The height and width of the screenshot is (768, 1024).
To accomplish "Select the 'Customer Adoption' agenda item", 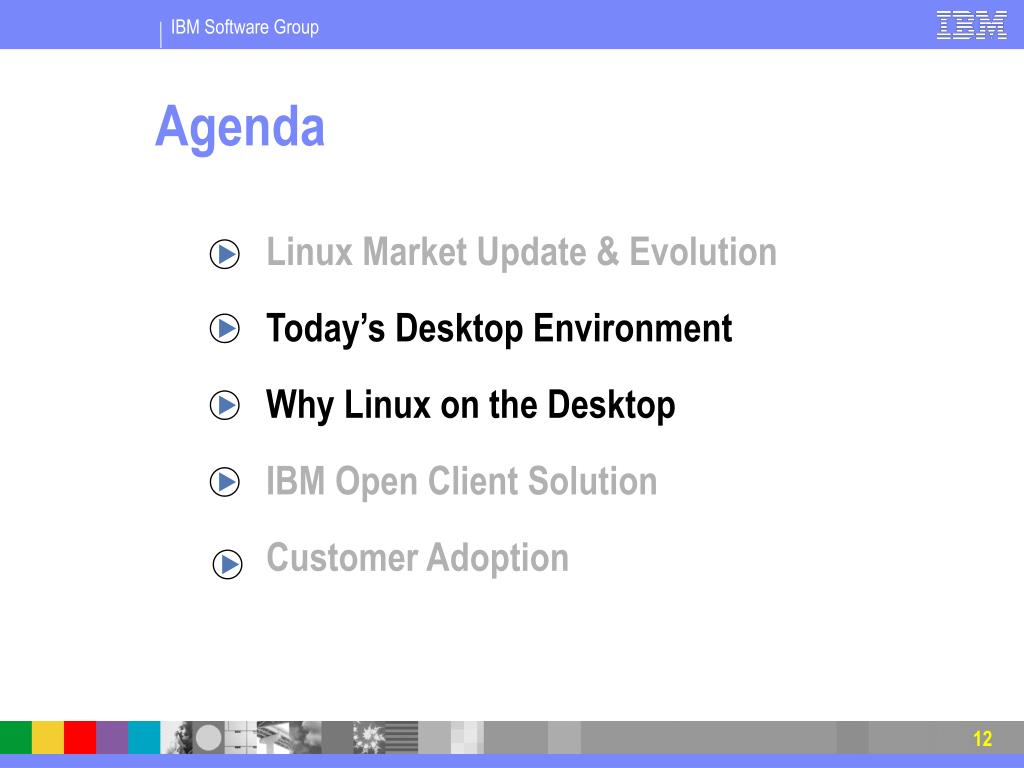I will pos(417,559).
